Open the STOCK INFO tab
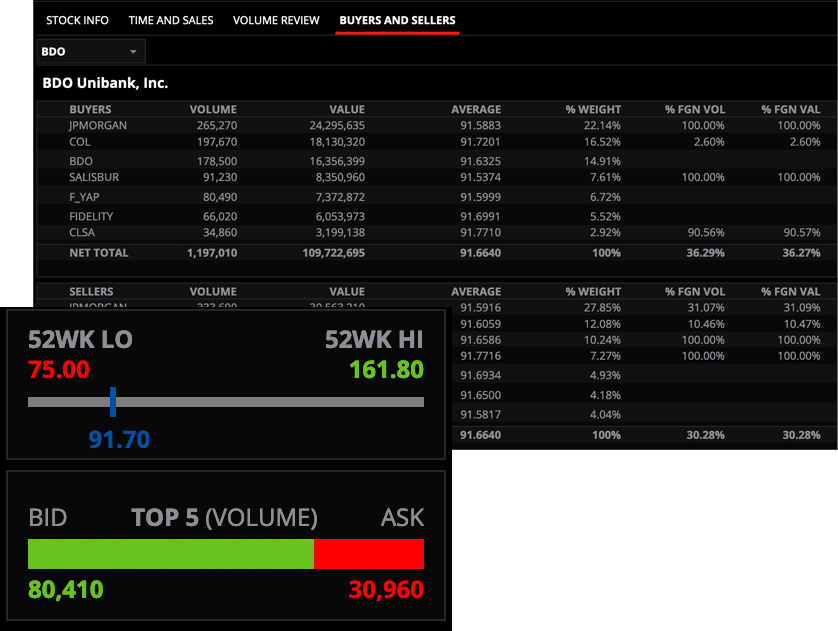 77,20
